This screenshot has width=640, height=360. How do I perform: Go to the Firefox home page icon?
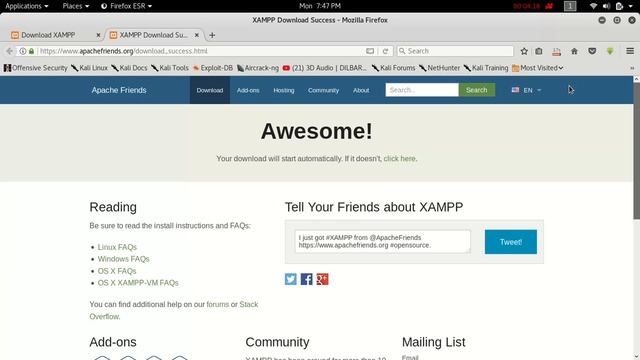click(574, 51)
